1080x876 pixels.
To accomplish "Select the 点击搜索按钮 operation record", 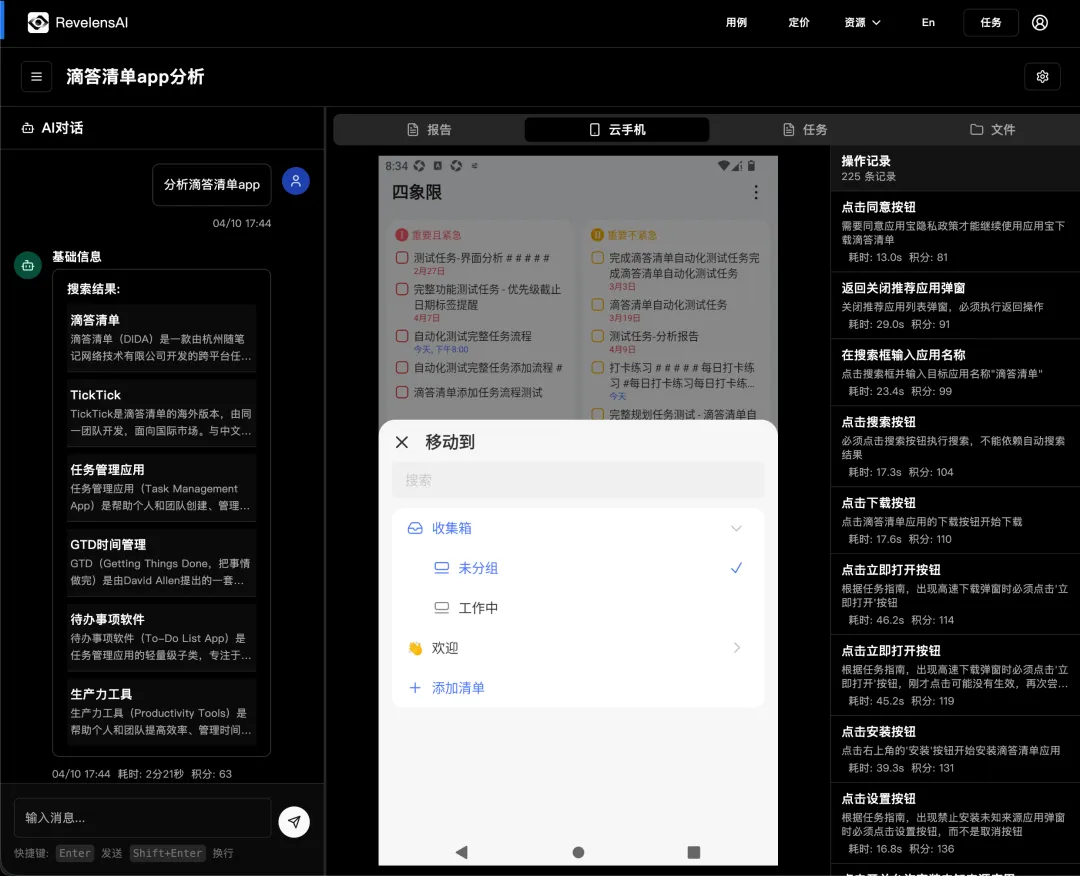I will tap(955, 446).
